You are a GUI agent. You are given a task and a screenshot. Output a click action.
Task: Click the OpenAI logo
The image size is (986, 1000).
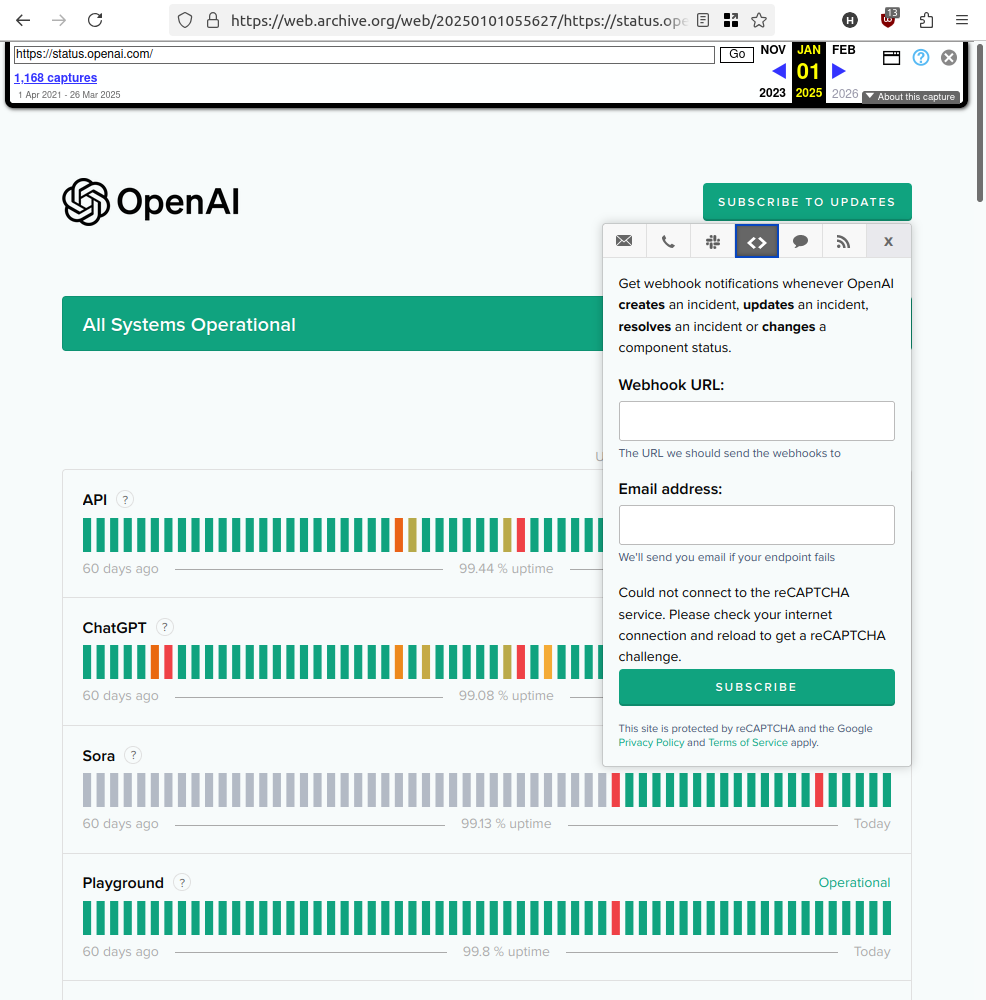151,202
